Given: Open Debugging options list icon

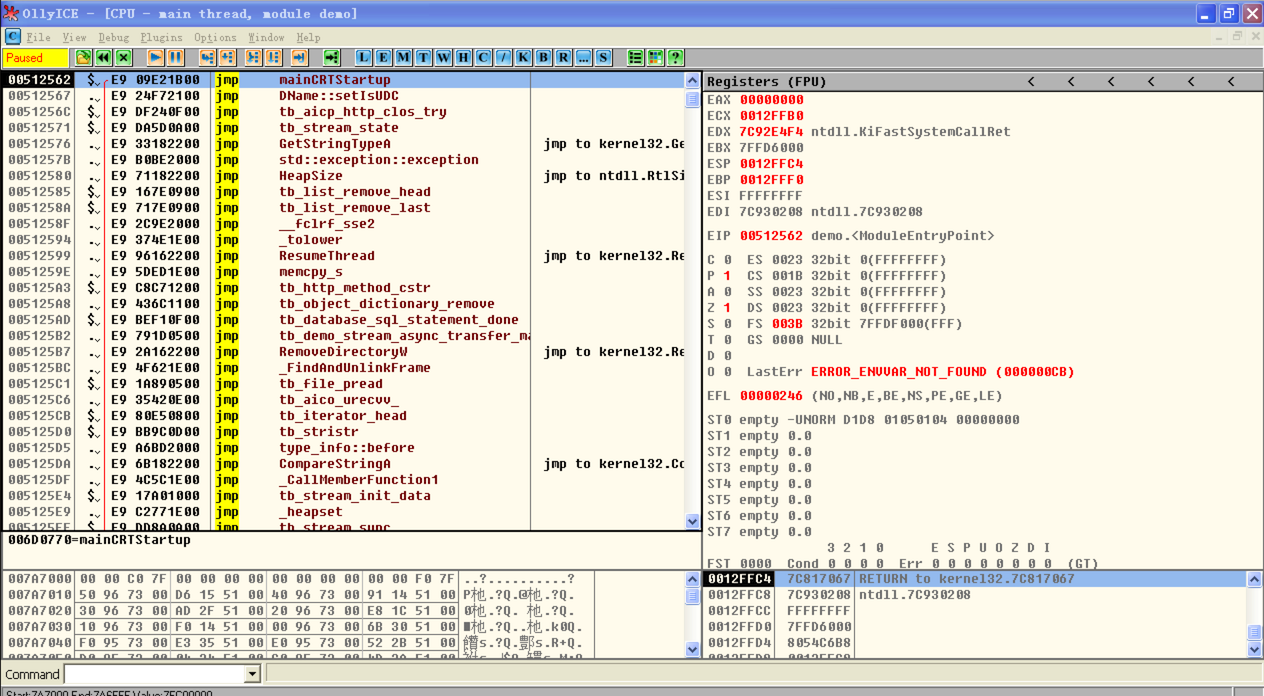Looking at the screenshot, I should pos(636,58).
